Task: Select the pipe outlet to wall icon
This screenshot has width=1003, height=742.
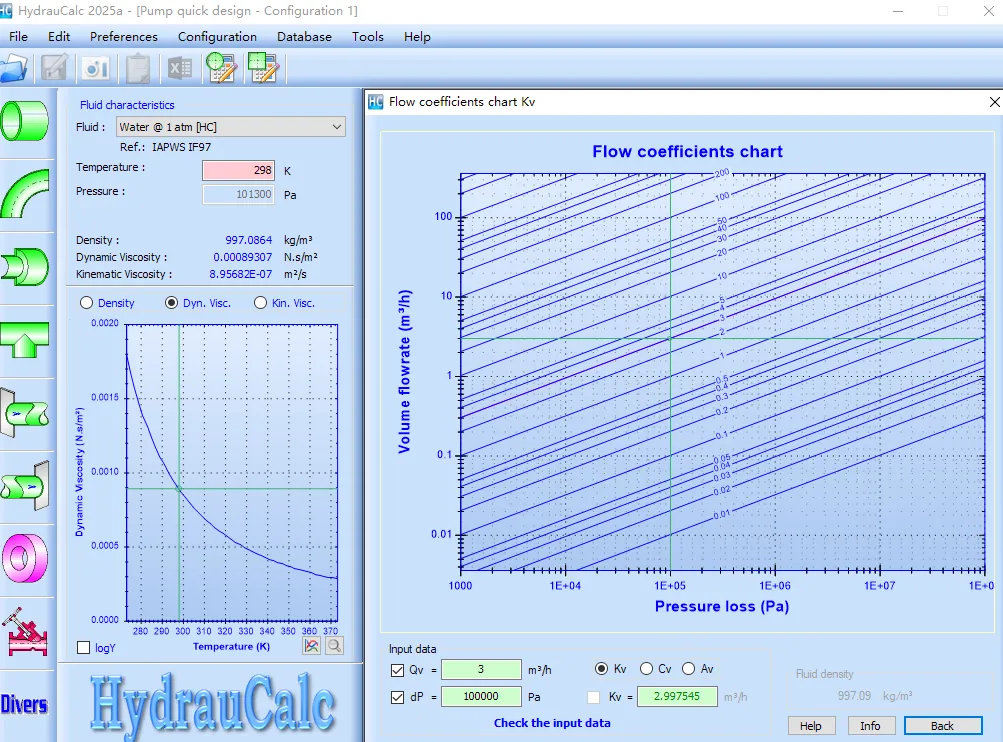Action: point(25,486)
